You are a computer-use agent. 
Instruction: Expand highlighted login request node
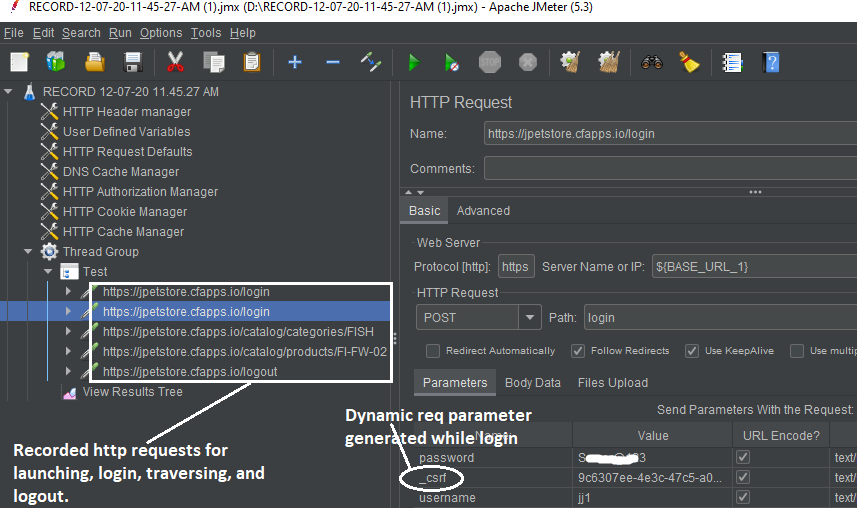coord(68,311)
